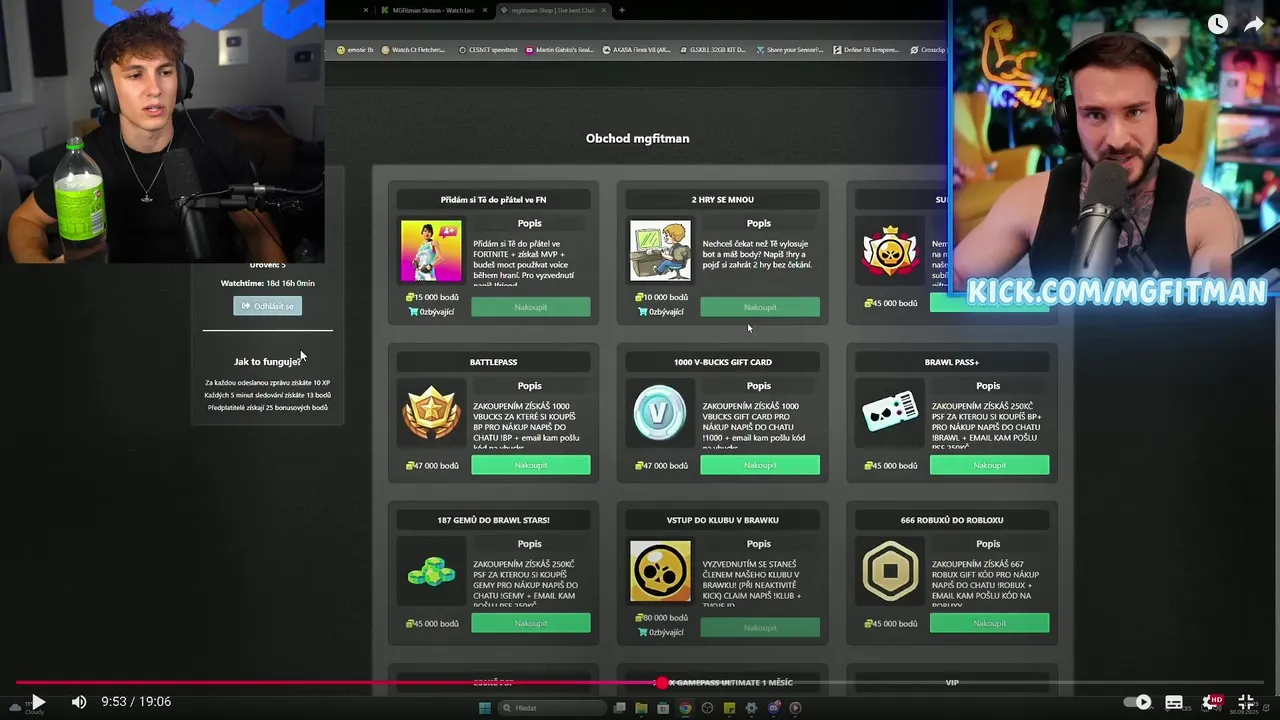Click the shopping cart icon under 15 000 bodů

tap(413, 311)
